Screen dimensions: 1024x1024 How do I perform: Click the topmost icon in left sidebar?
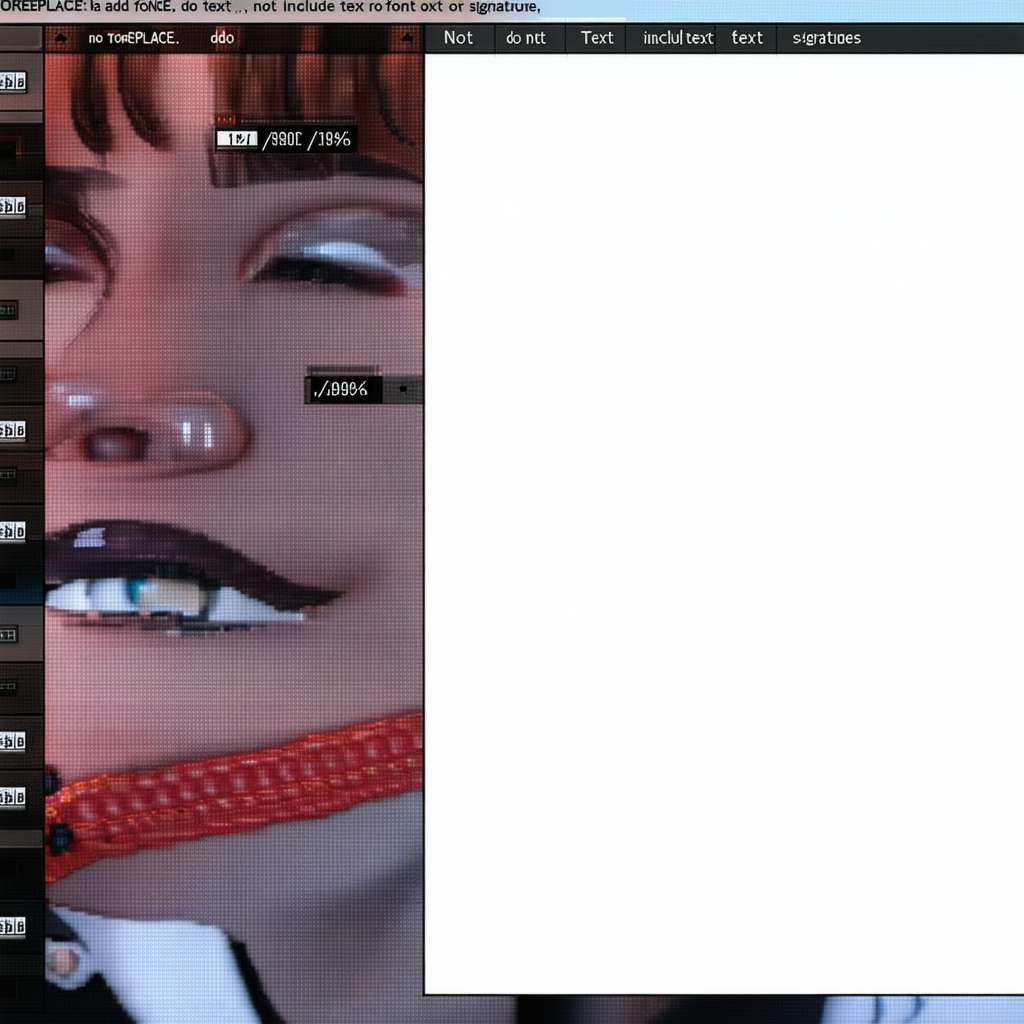pos(12,82)
